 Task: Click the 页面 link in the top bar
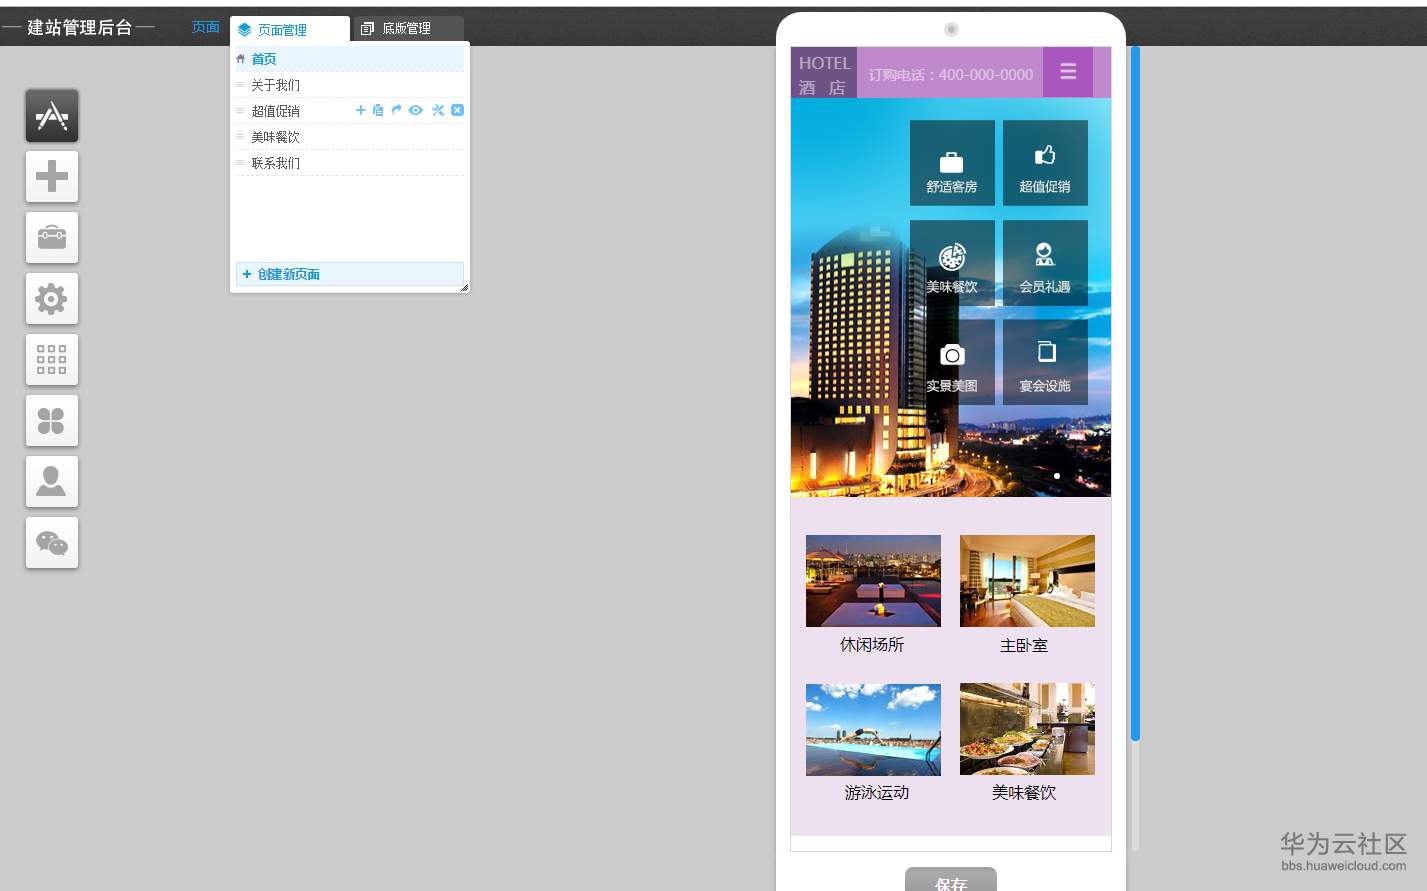[206, 27]
